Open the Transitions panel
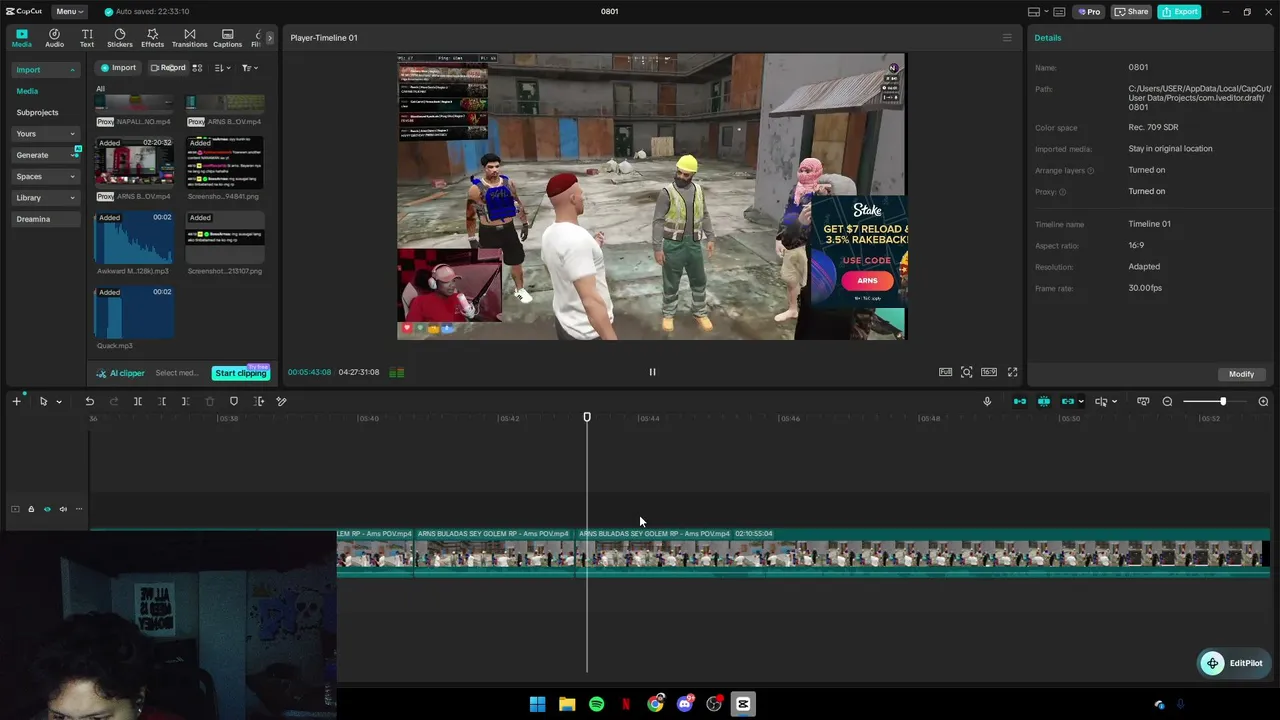Image resolution: width=1280 pixels, height=720 pixels. pyautogui.click(x=189, y=38)
